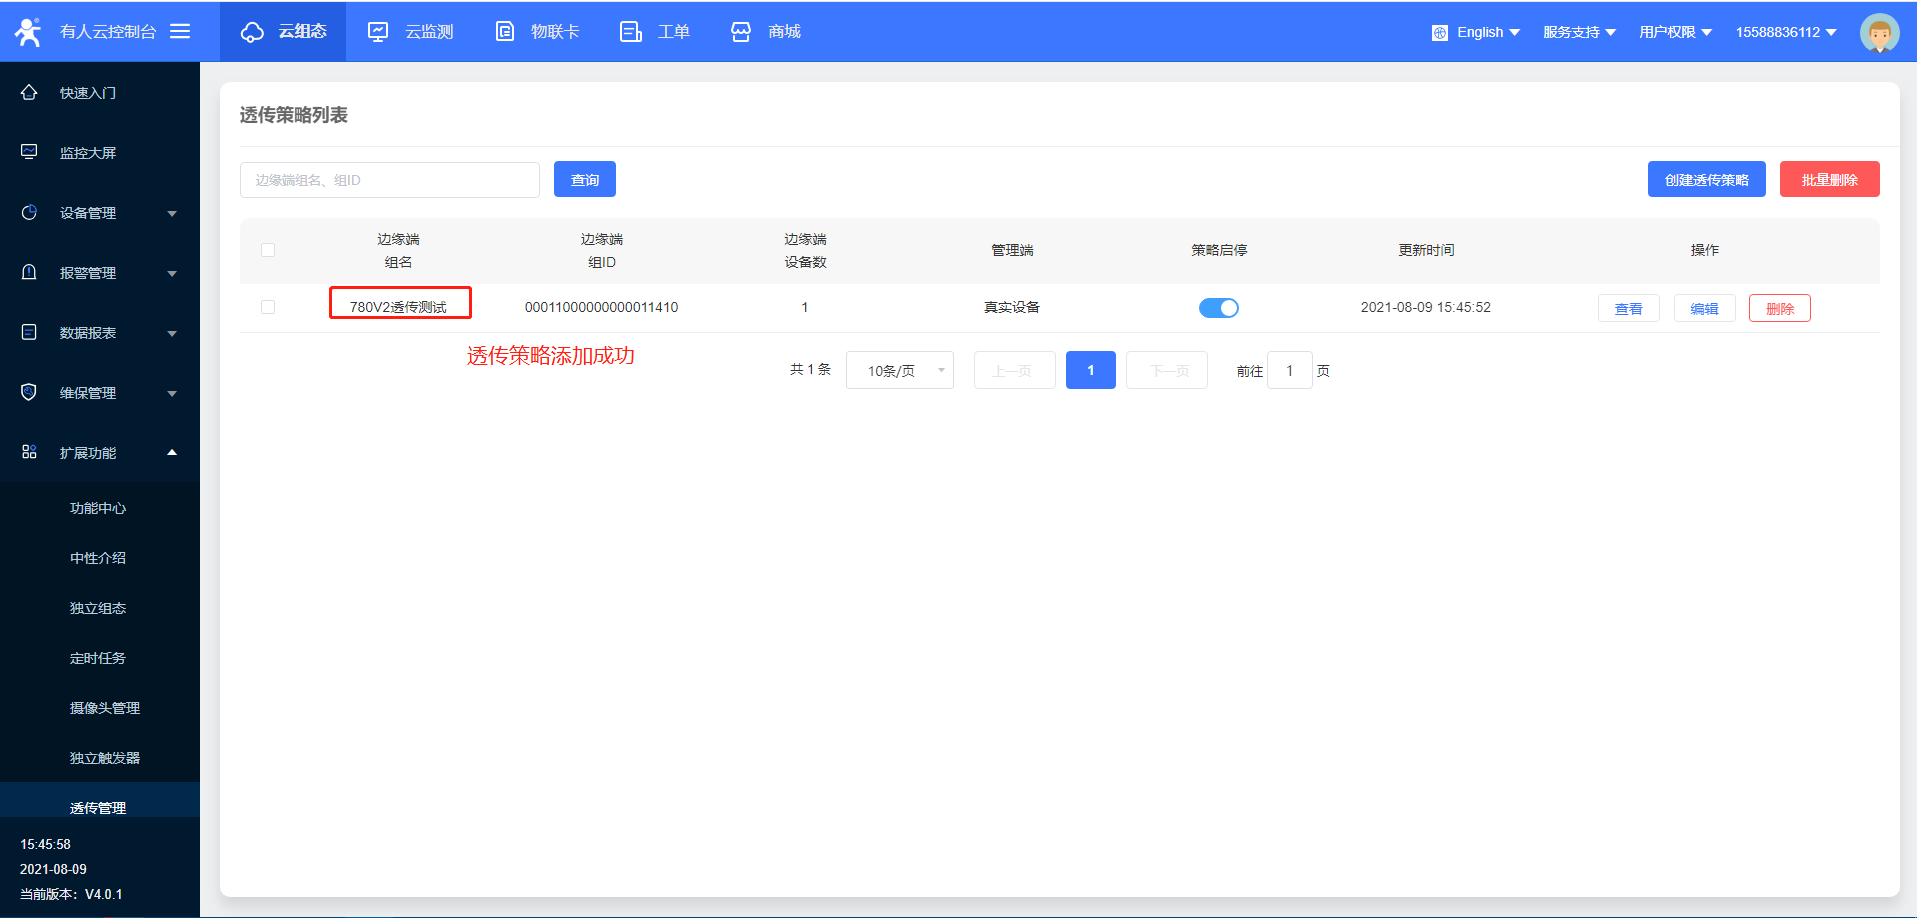This screenshot has height=918, width=1917.
Task: Click the 监控大屏 monitor icon
Action: [29, 152]
